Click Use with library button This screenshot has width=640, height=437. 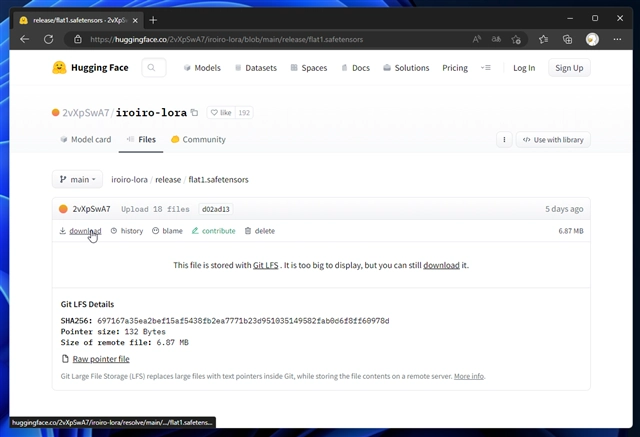[x=553, y=140]
